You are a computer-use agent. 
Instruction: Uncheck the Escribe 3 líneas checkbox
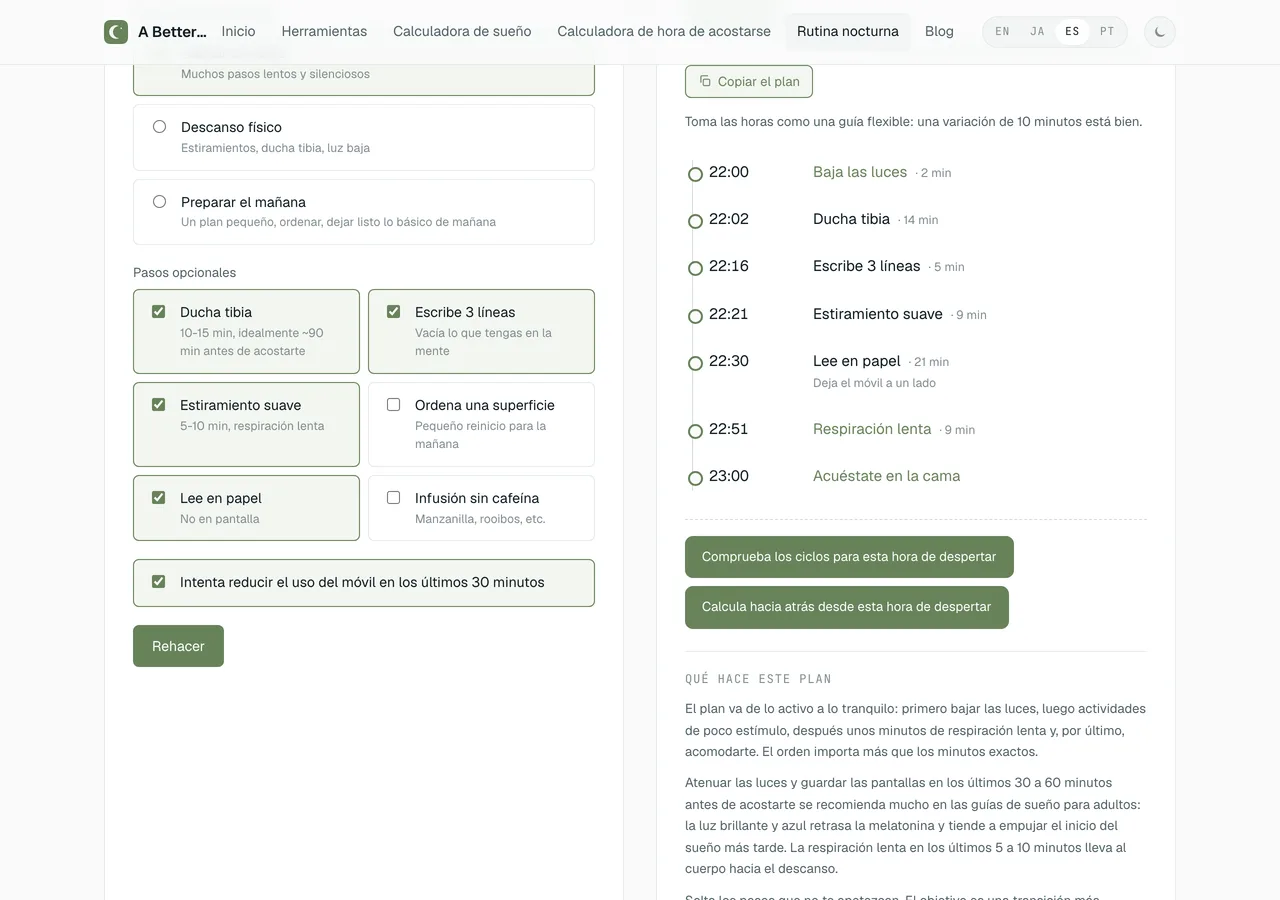393,311
